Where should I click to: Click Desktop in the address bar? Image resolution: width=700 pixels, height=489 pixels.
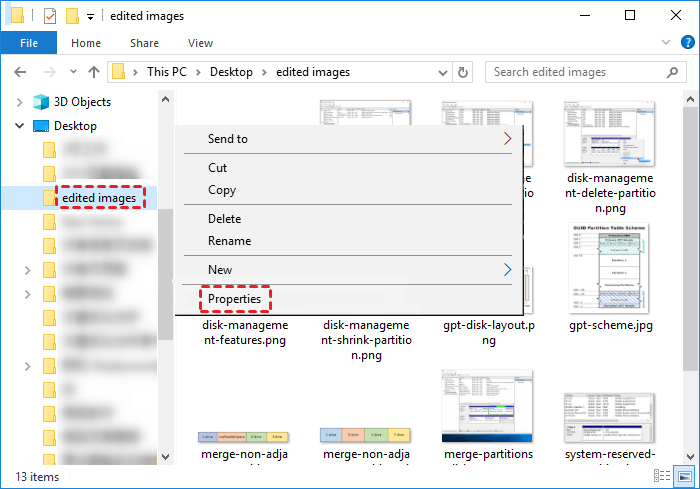pyautogui.click(x=231, y=72)
